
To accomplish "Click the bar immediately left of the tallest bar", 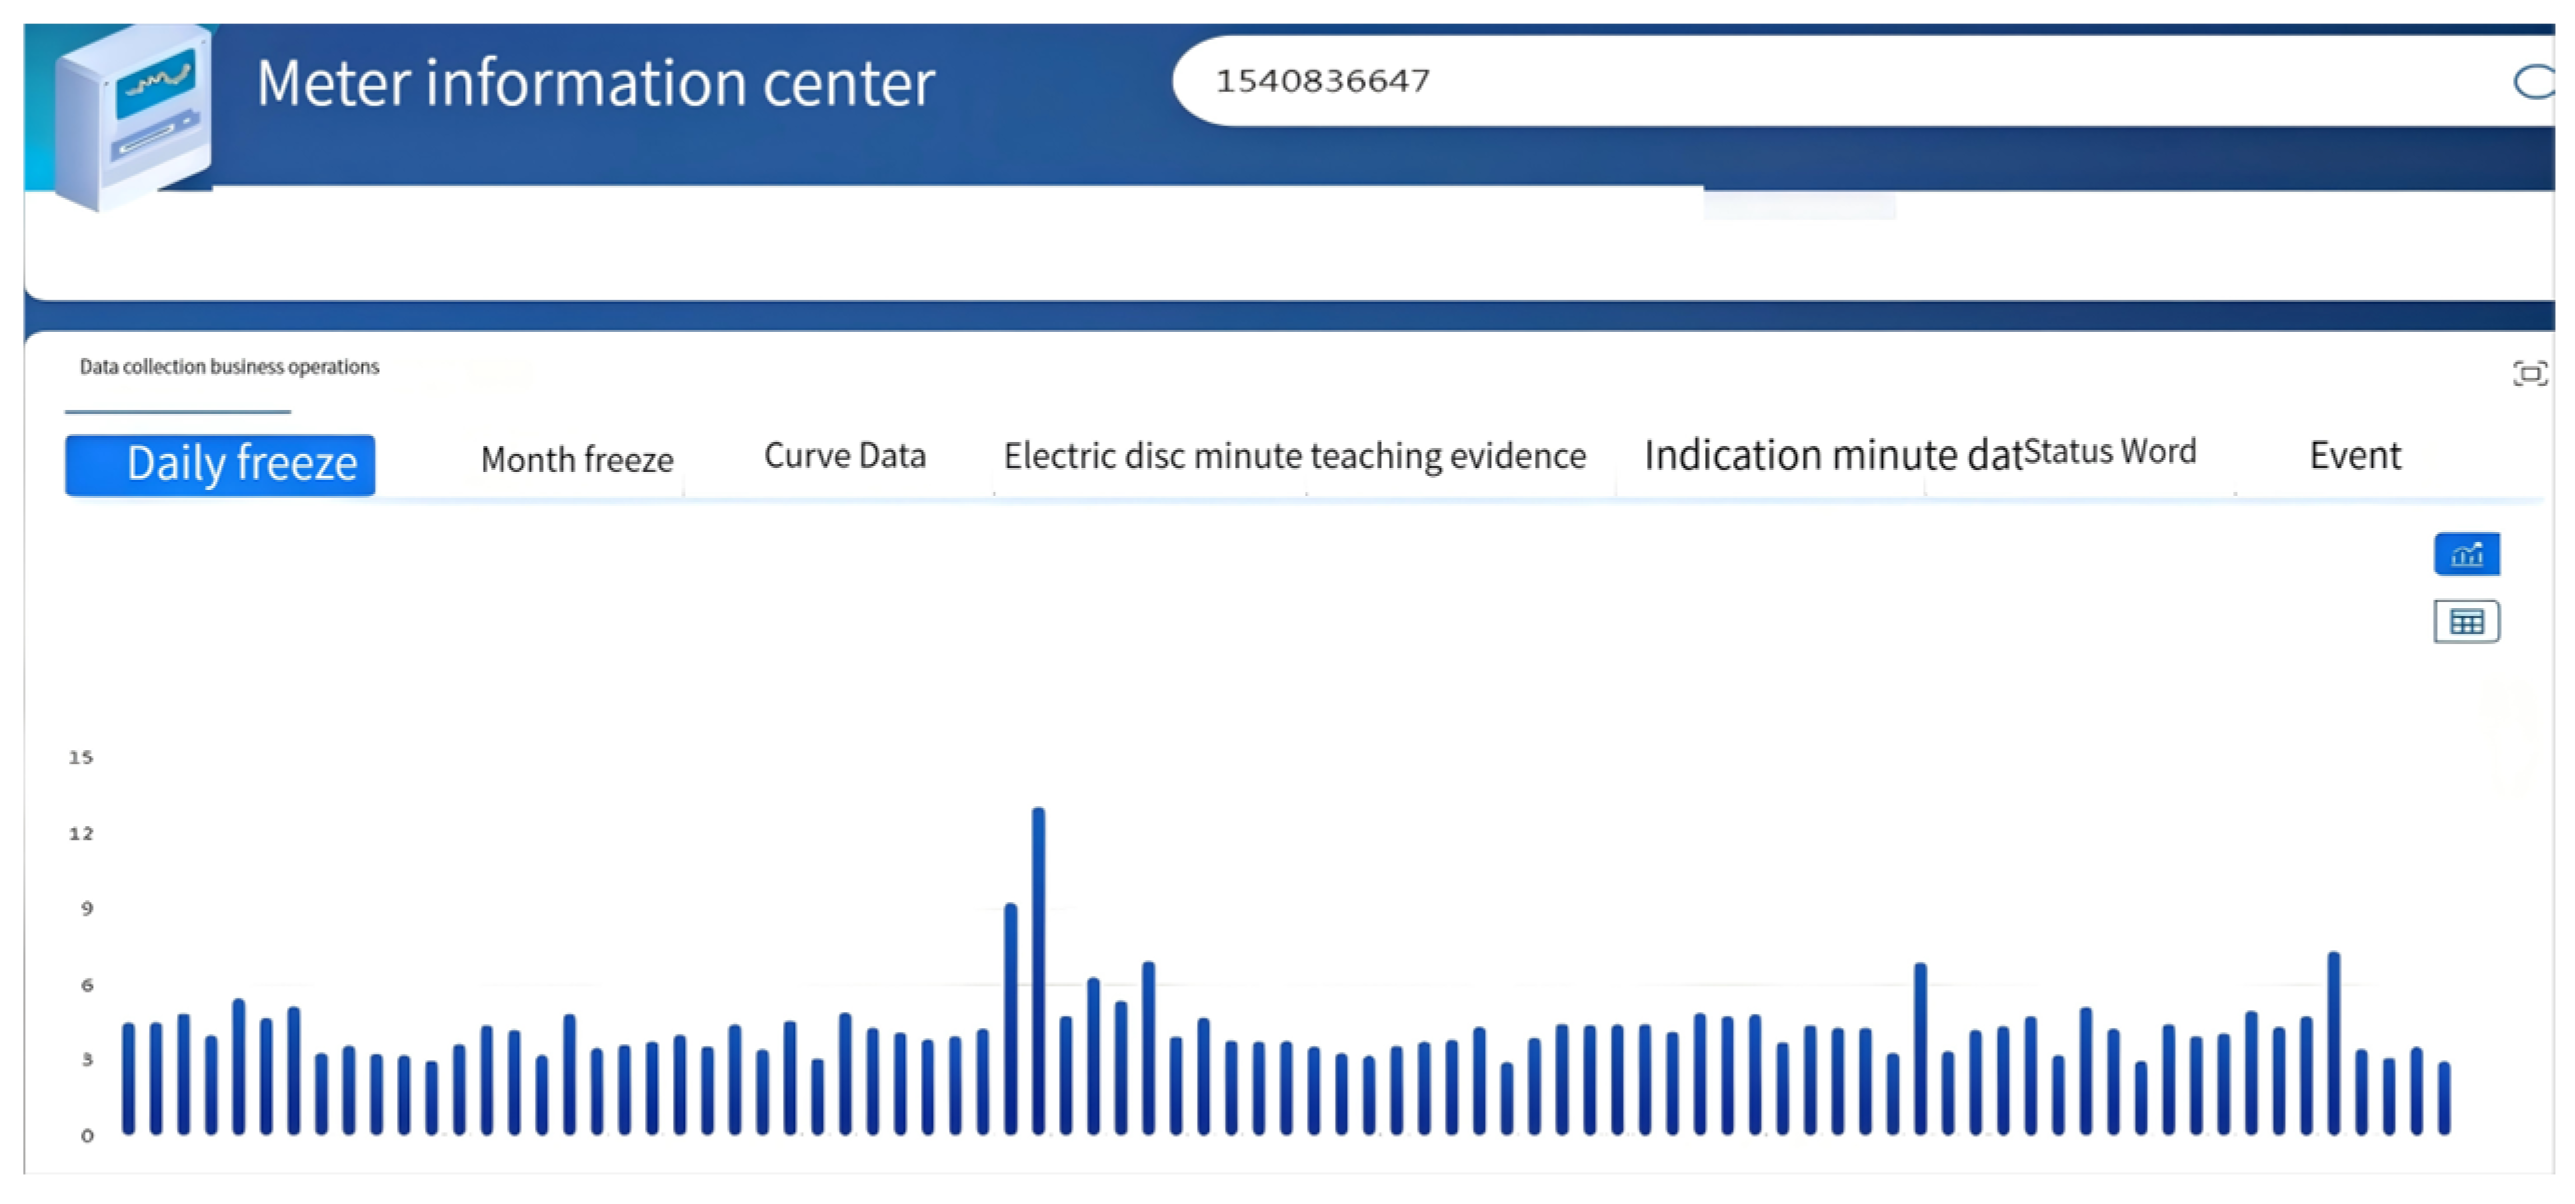I will pyautogui.click(x=1010, y=1018).
